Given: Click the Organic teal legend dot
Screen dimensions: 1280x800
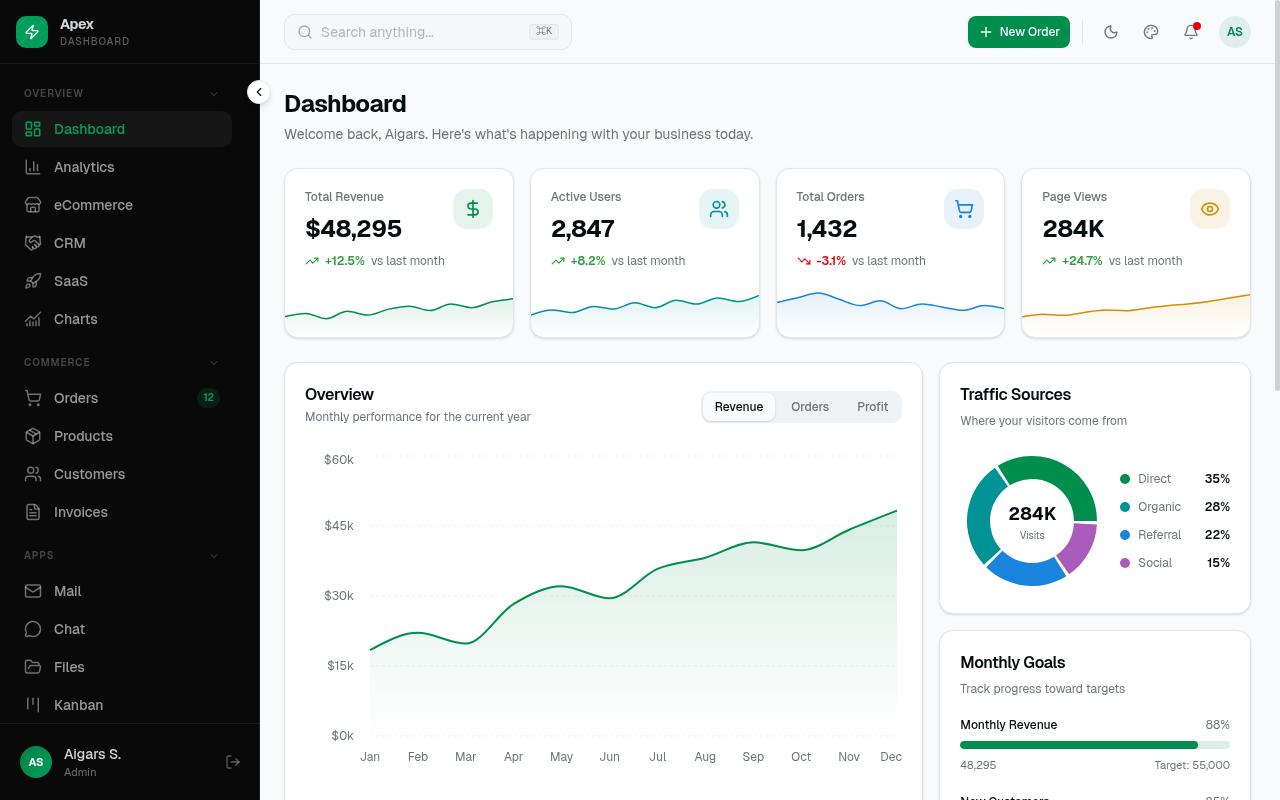Looking at the screenshot, I should pos(1125,507).
